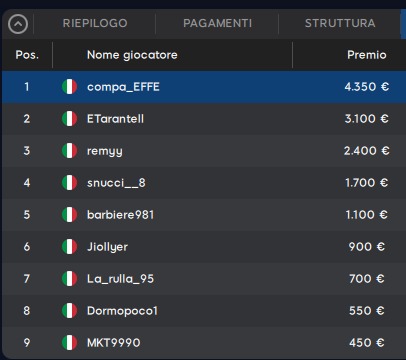Viewport: 406px width, 360px height.
Task: Collapse the panel with the circled chevron icon
Action: (18, 24)
